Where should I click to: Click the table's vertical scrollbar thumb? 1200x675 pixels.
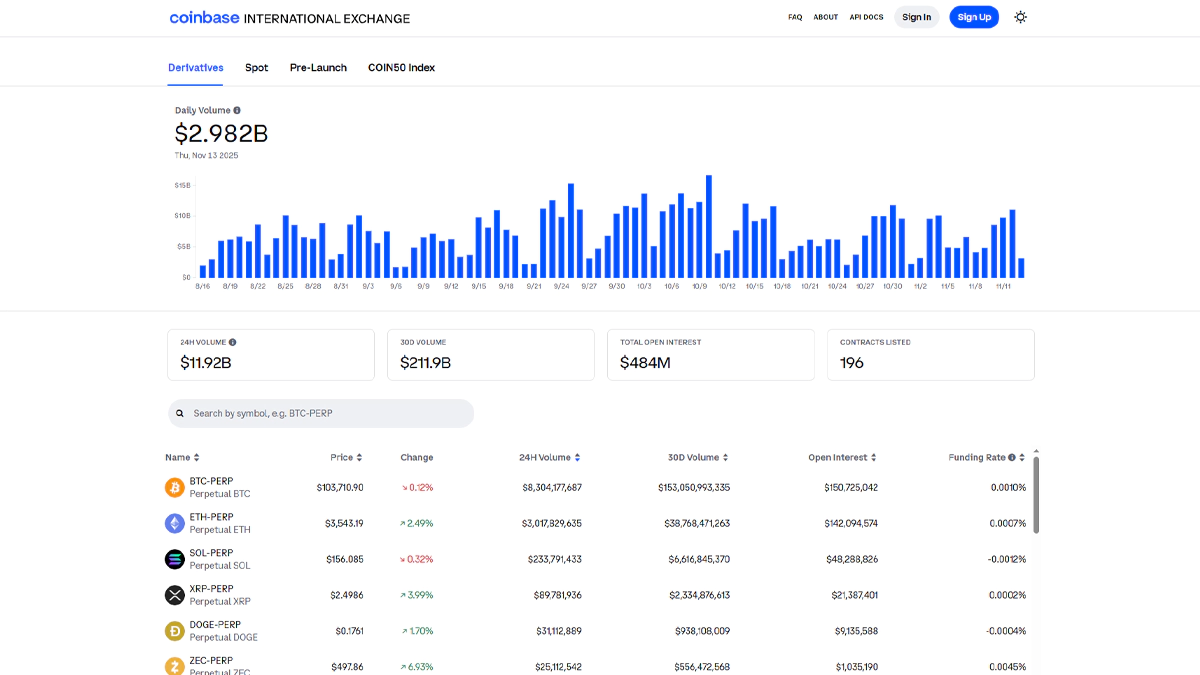click(1036, 495)
